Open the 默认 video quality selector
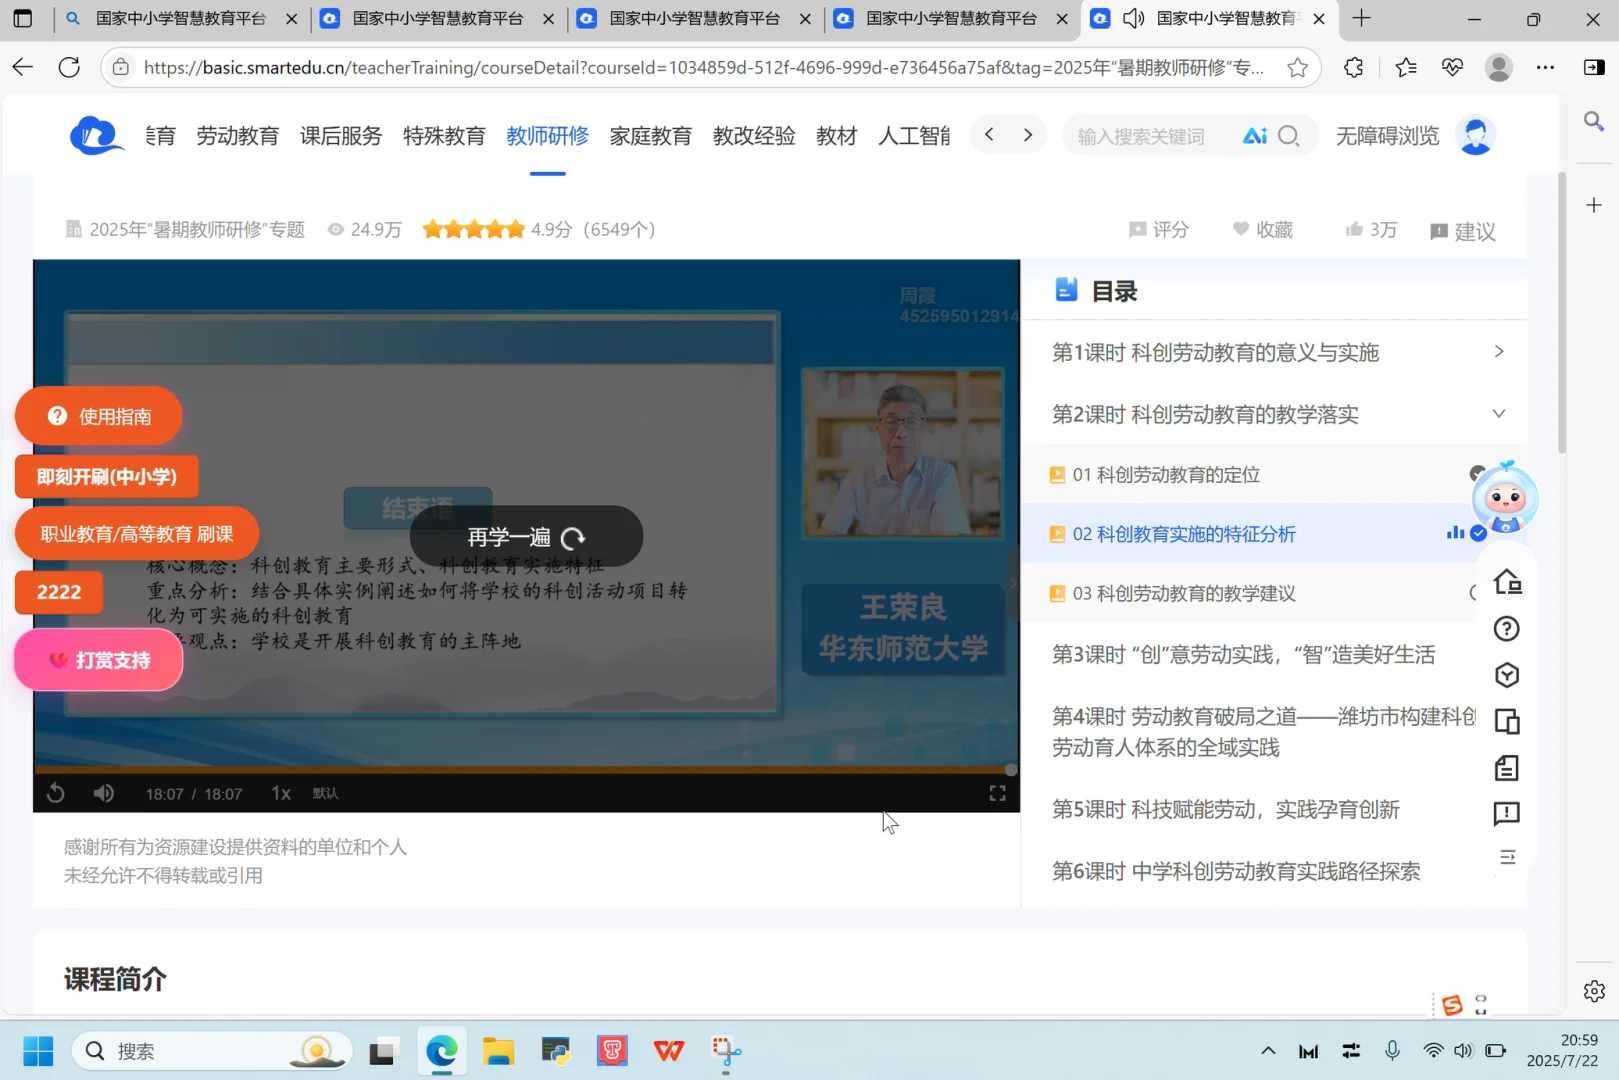Viewport: 1619px width, 1080px height. (x=325, y=792)
